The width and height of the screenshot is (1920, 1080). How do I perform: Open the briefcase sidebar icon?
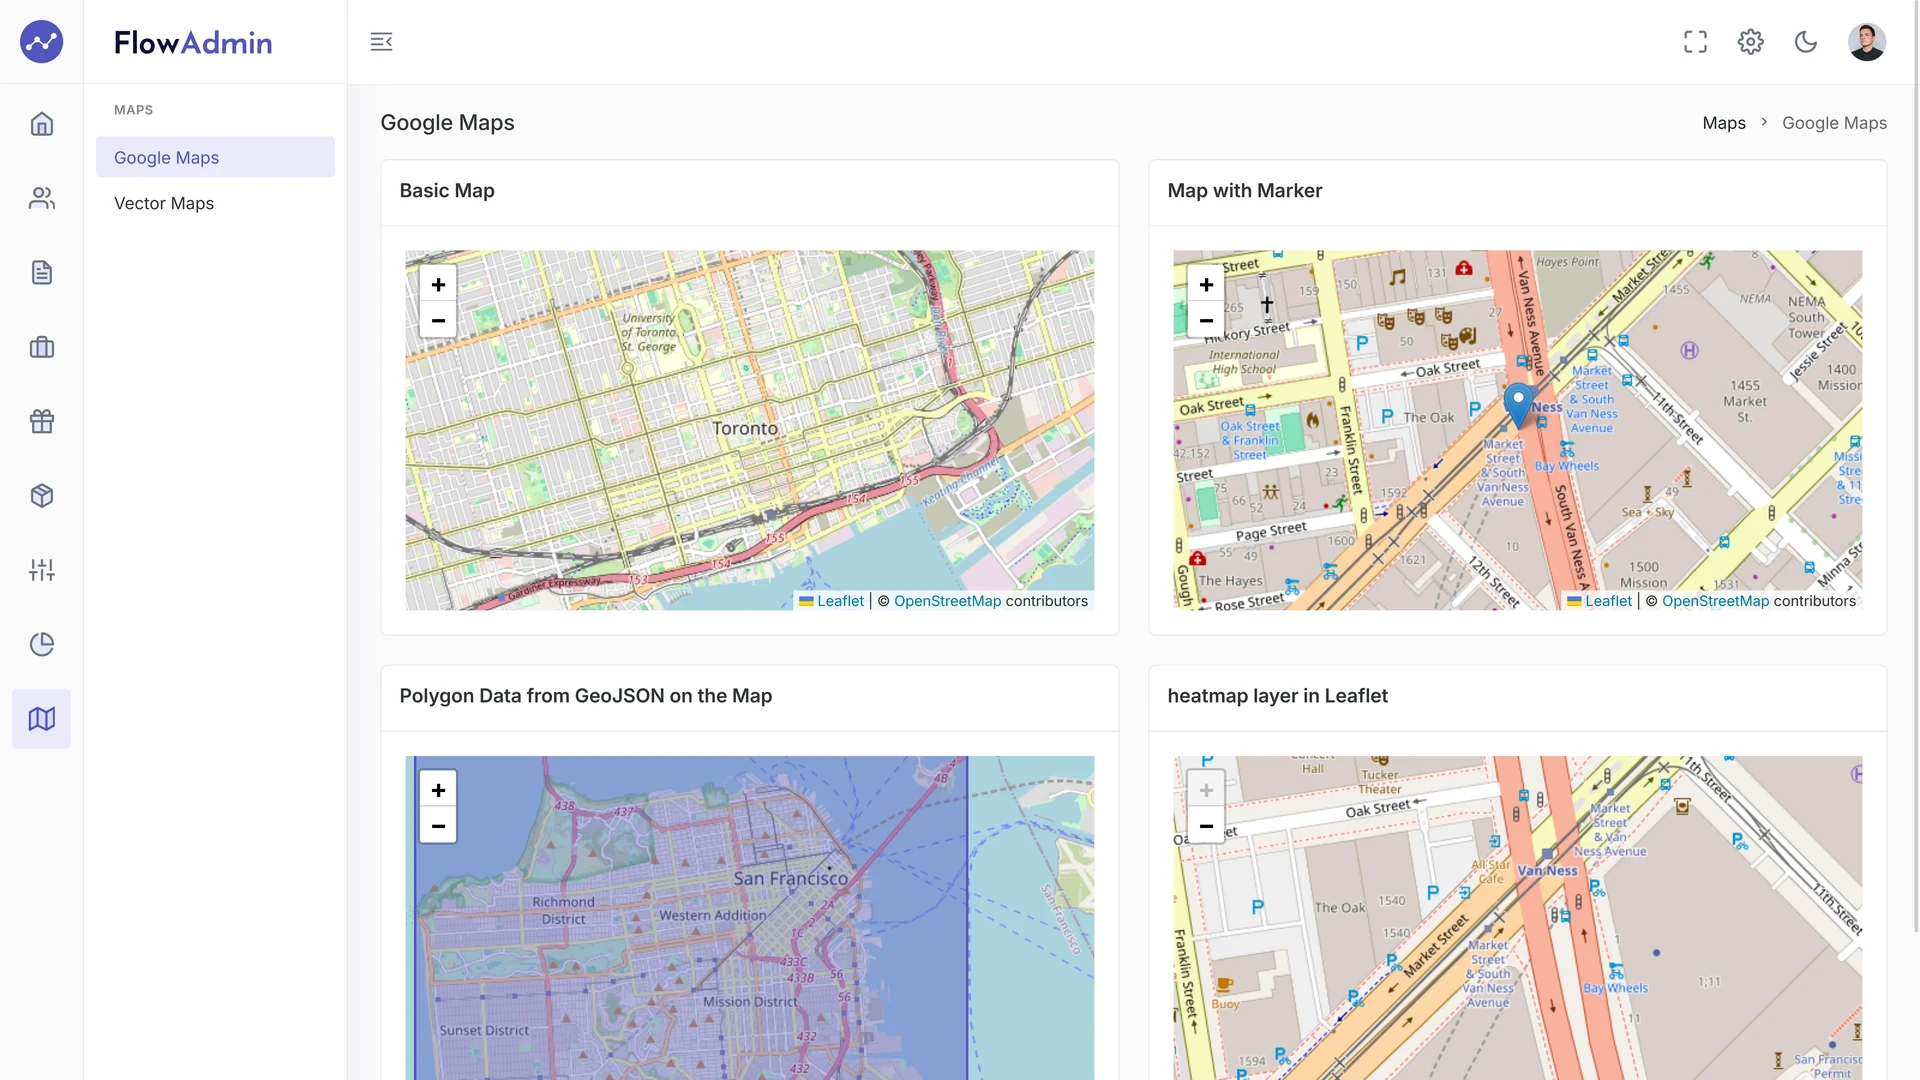coord(42,347)
